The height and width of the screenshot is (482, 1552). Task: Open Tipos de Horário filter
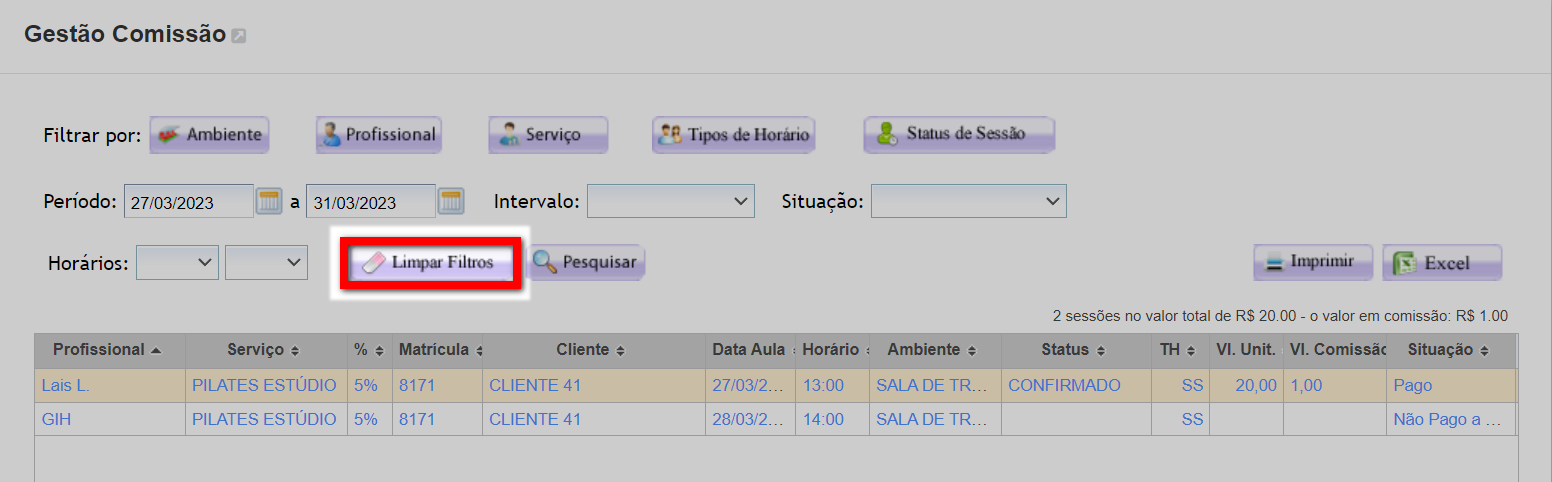click(x=733, y=135)
